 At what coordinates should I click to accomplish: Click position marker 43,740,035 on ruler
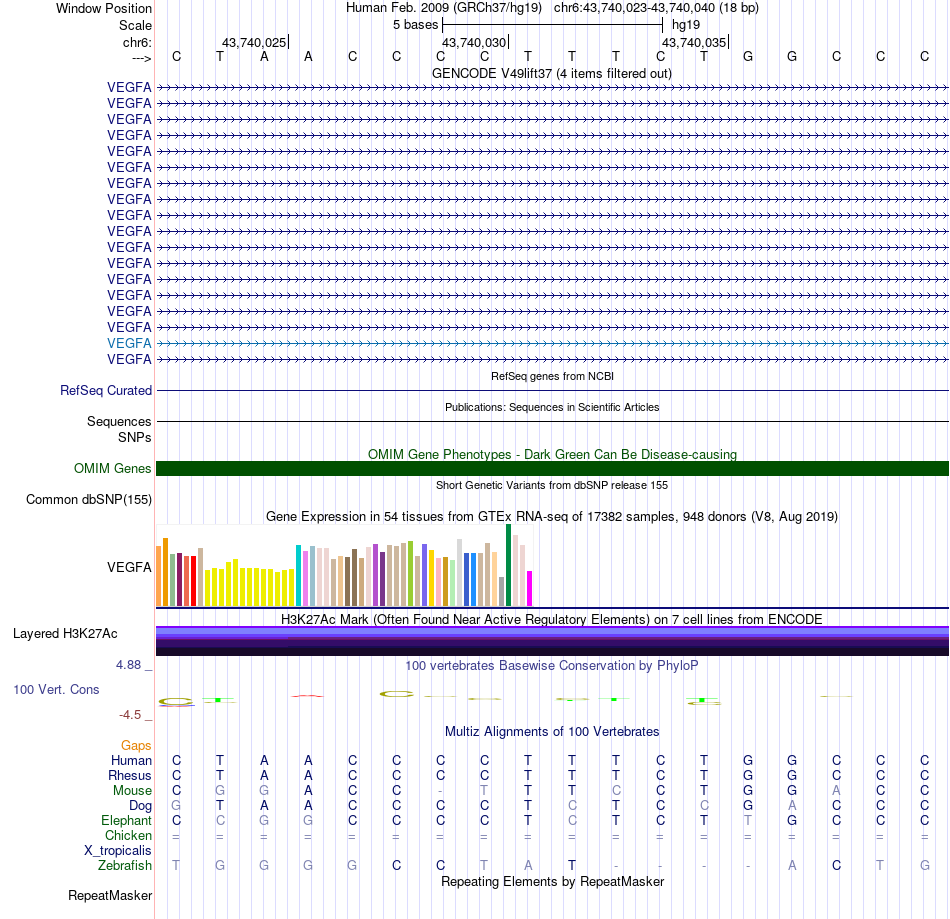coord(694,42)
